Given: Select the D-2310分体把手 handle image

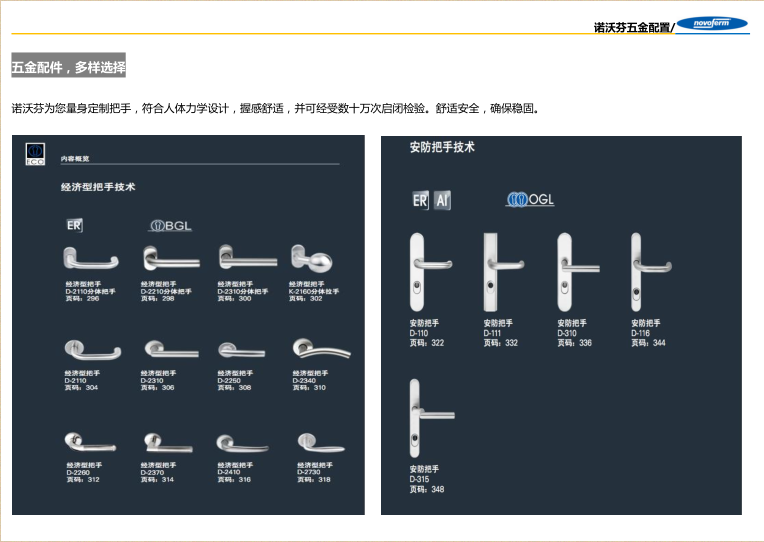Looking at the screenshot, I should (248, 257).
